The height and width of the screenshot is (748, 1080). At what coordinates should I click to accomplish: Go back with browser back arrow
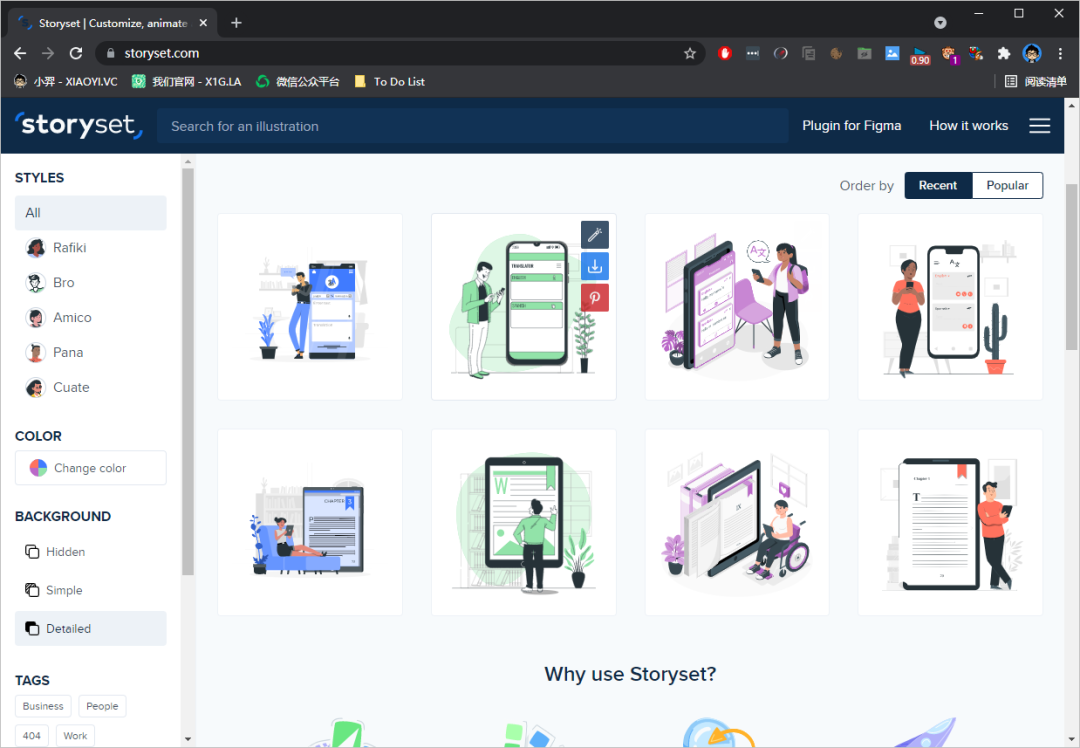pyautogui.click(x=20, y=53)
